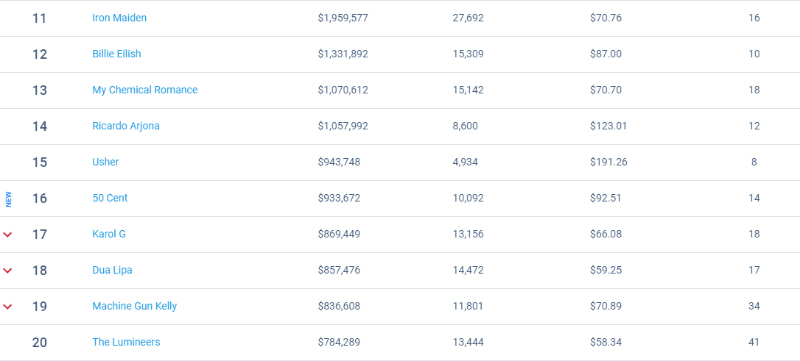This screenshot has width=800, height=361.
Task: Open the Iron Maiden artist link
Action: pyautogui.click(x=119, y=18)
